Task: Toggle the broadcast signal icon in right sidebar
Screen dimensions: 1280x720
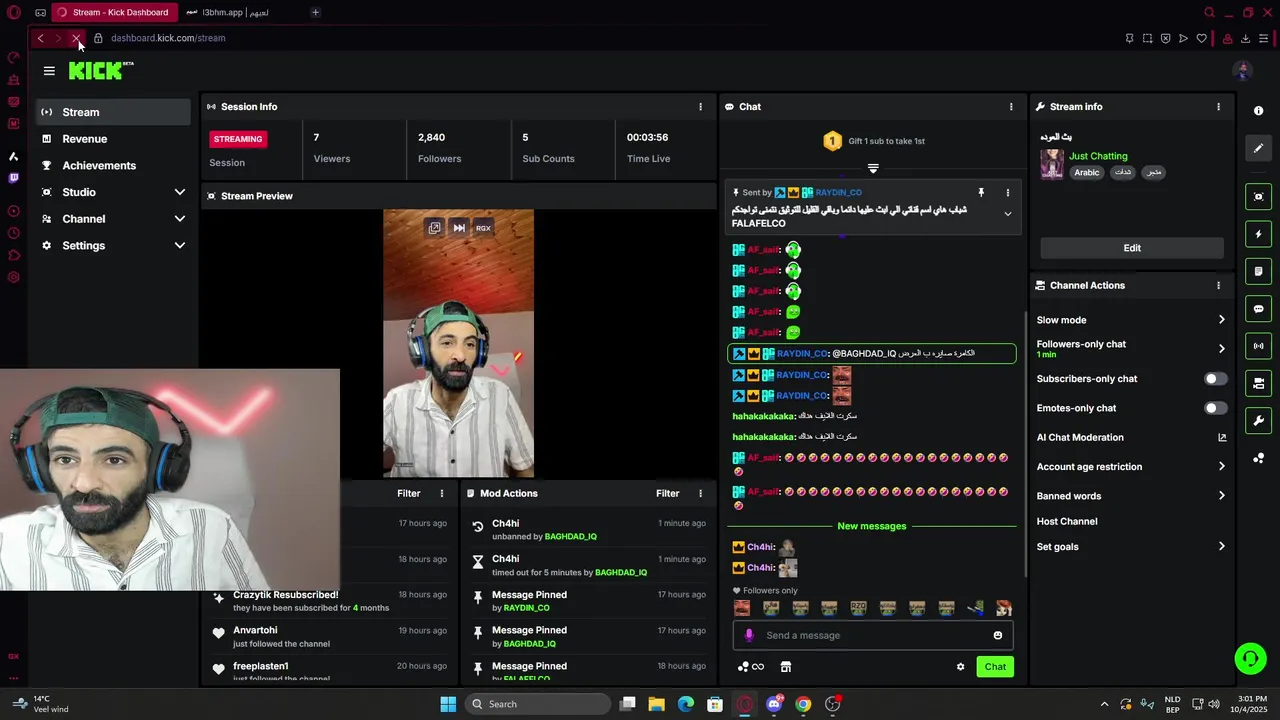Action: [1259, 346]
